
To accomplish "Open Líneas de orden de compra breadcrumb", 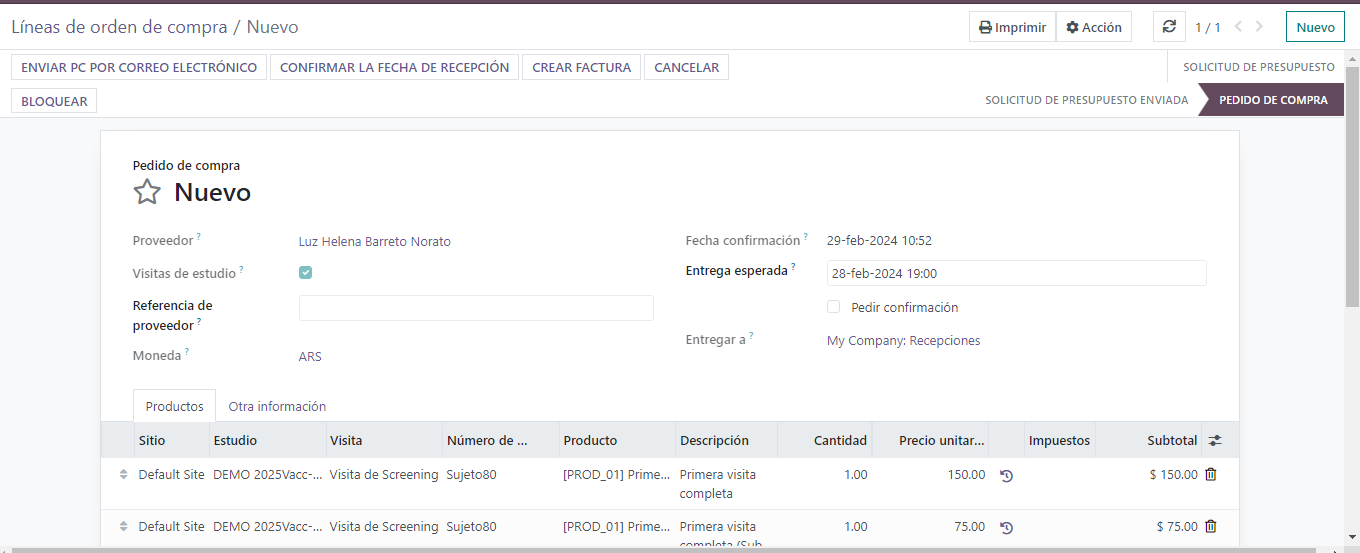I will coord(119,27).
